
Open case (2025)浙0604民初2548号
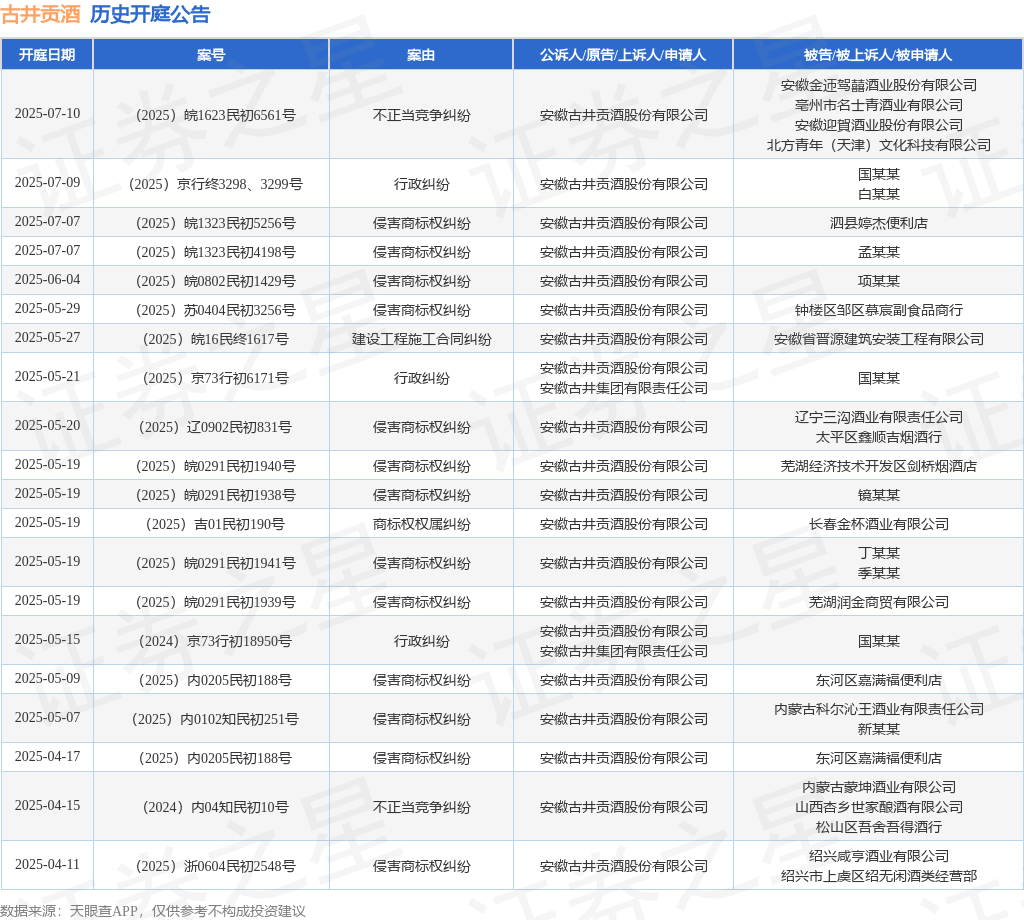(x=216, y=866)
